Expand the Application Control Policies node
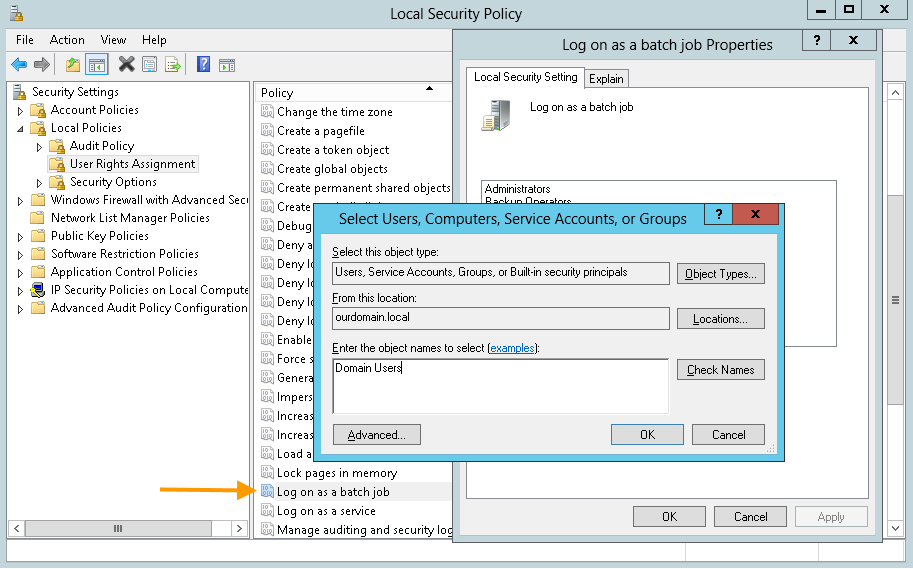 (x=20, y=273)
